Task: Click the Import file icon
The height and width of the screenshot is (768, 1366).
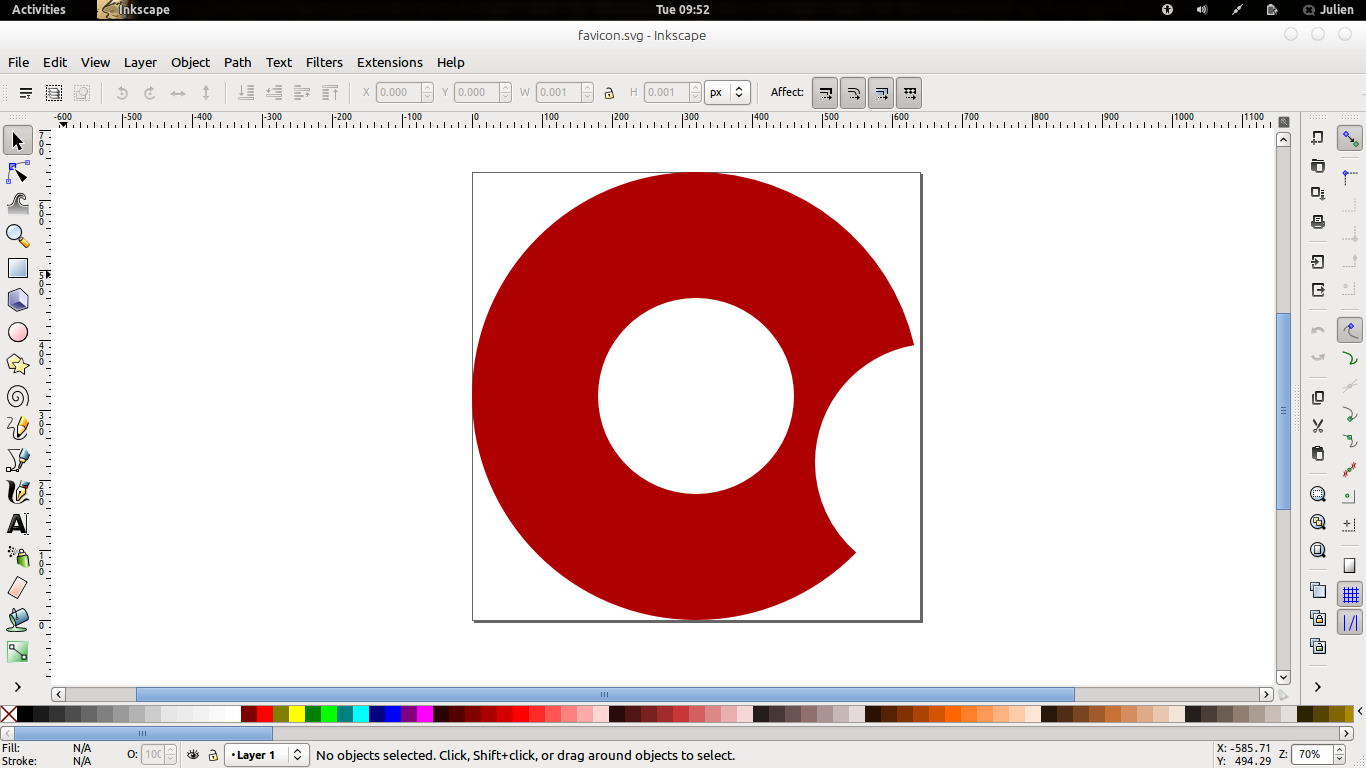Action: 1318,262
